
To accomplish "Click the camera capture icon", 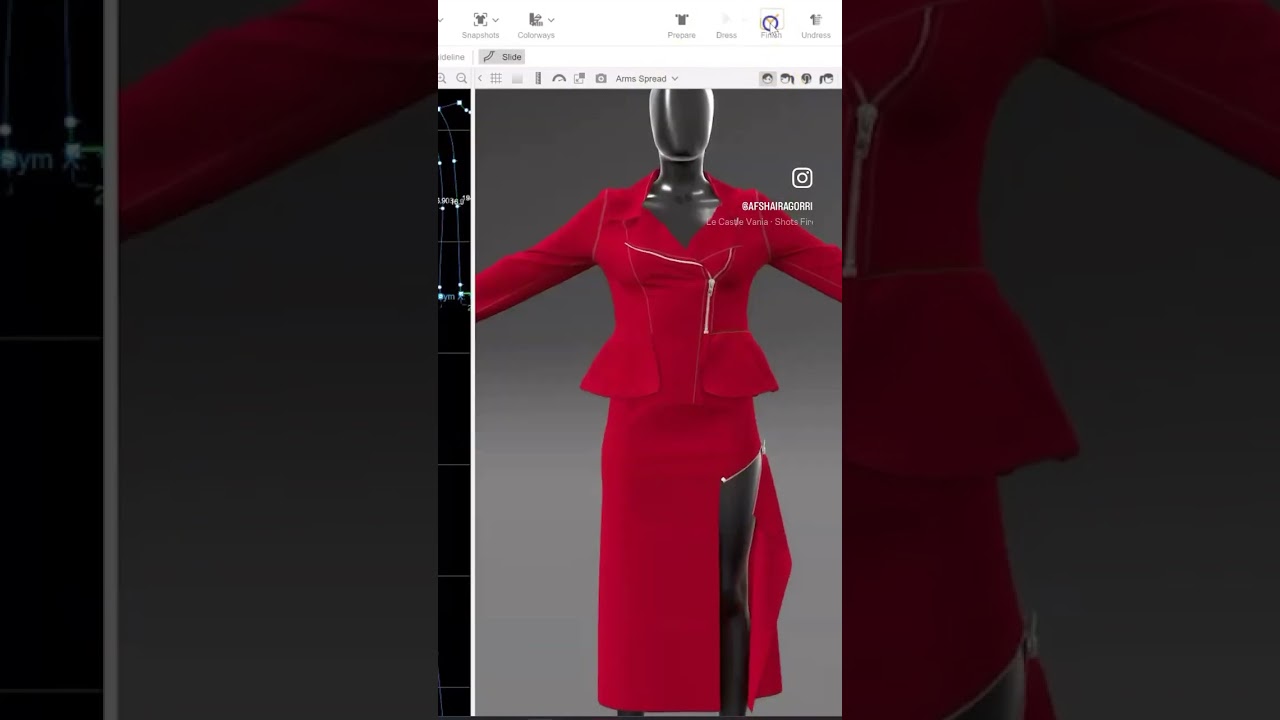I will [x=600, y=78].
